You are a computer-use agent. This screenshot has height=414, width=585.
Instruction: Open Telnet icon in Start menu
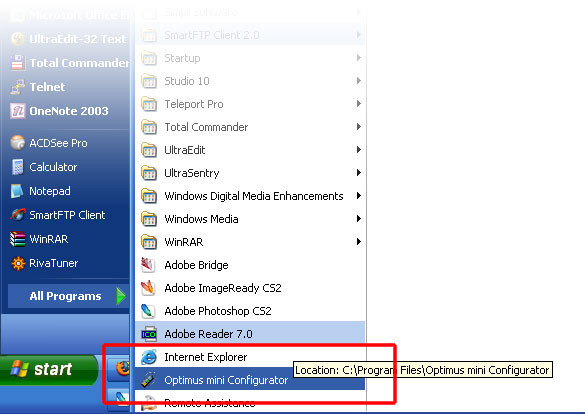18,87
